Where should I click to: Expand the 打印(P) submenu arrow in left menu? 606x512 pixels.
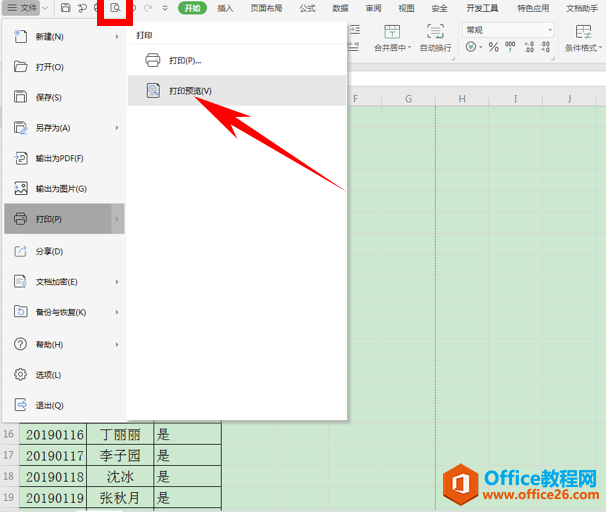coord(117,219)
